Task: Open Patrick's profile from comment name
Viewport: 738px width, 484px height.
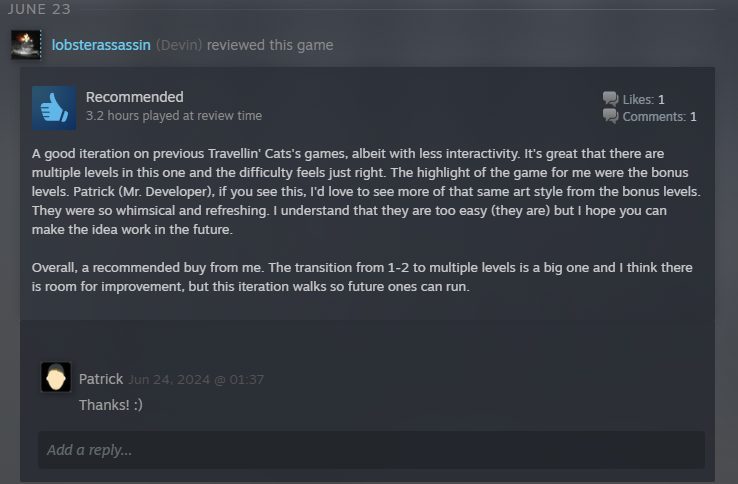Action: tap(101, 379)
